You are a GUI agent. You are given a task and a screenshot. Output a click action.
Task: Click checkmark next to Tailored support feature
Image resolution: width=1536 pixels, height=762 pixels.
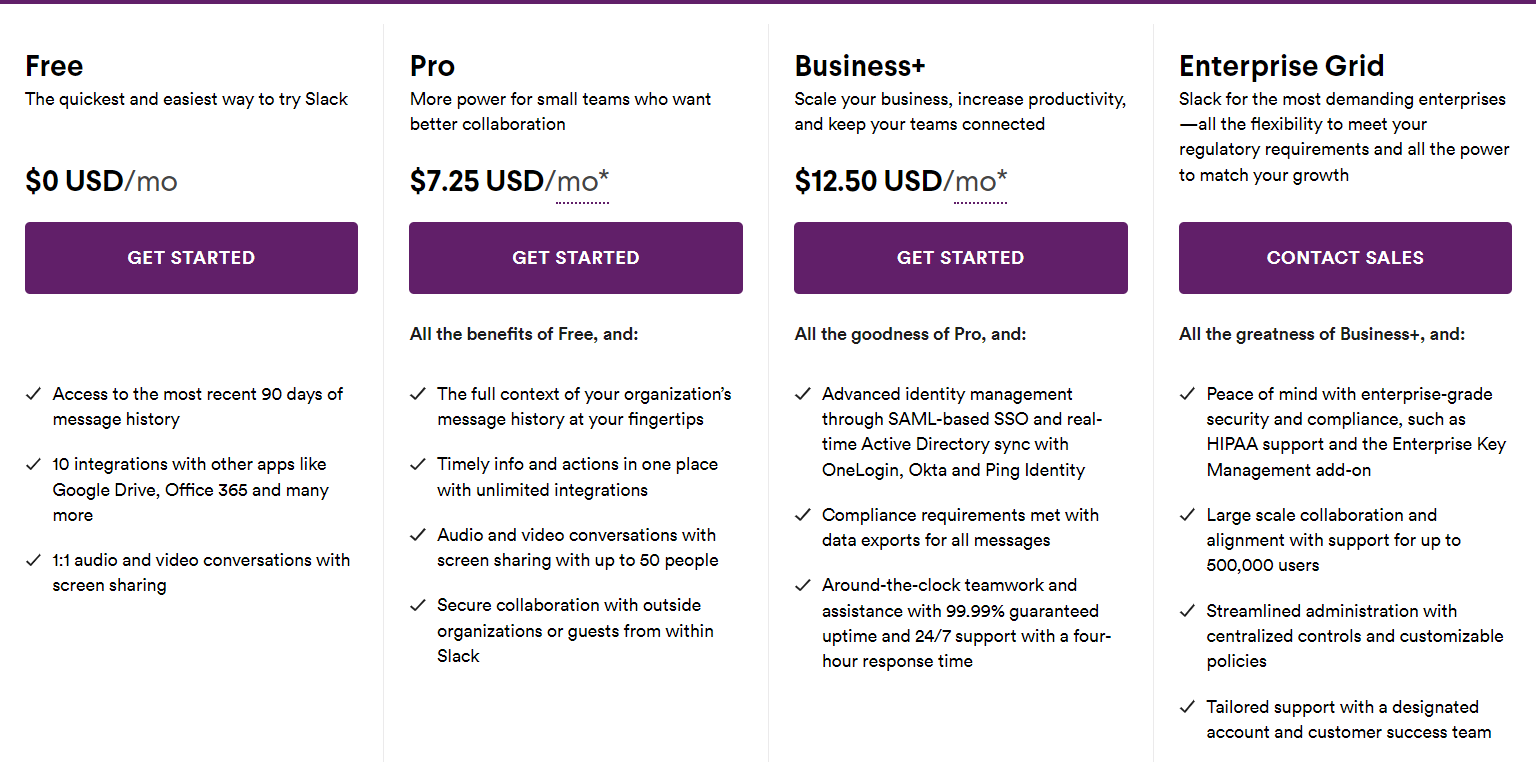pyautogui.click(x=1187, y=707)
